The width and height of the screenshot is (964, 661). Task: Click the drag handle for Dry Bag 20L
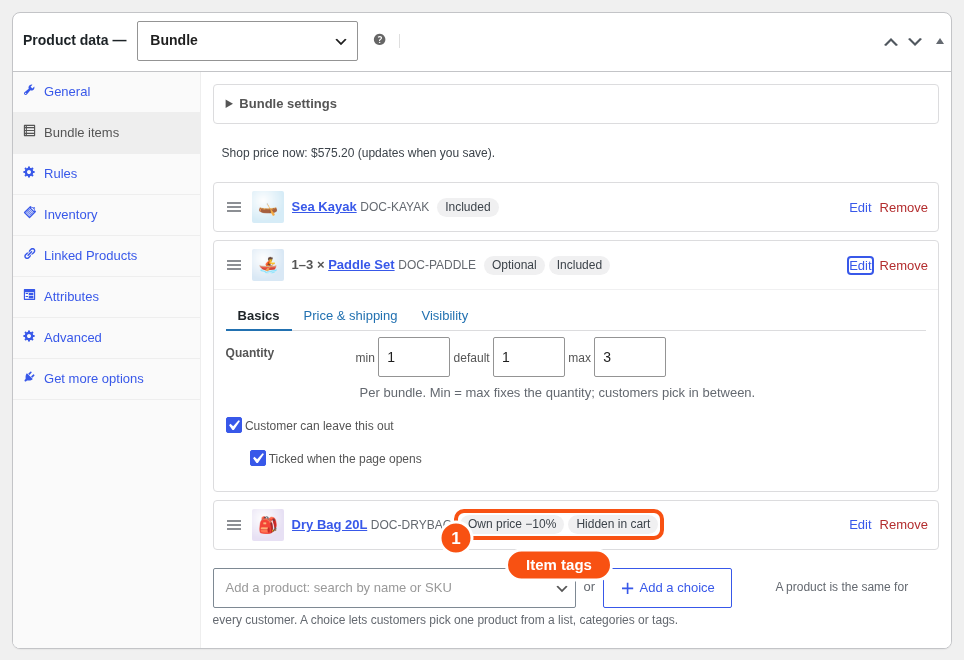coord(234,525)
